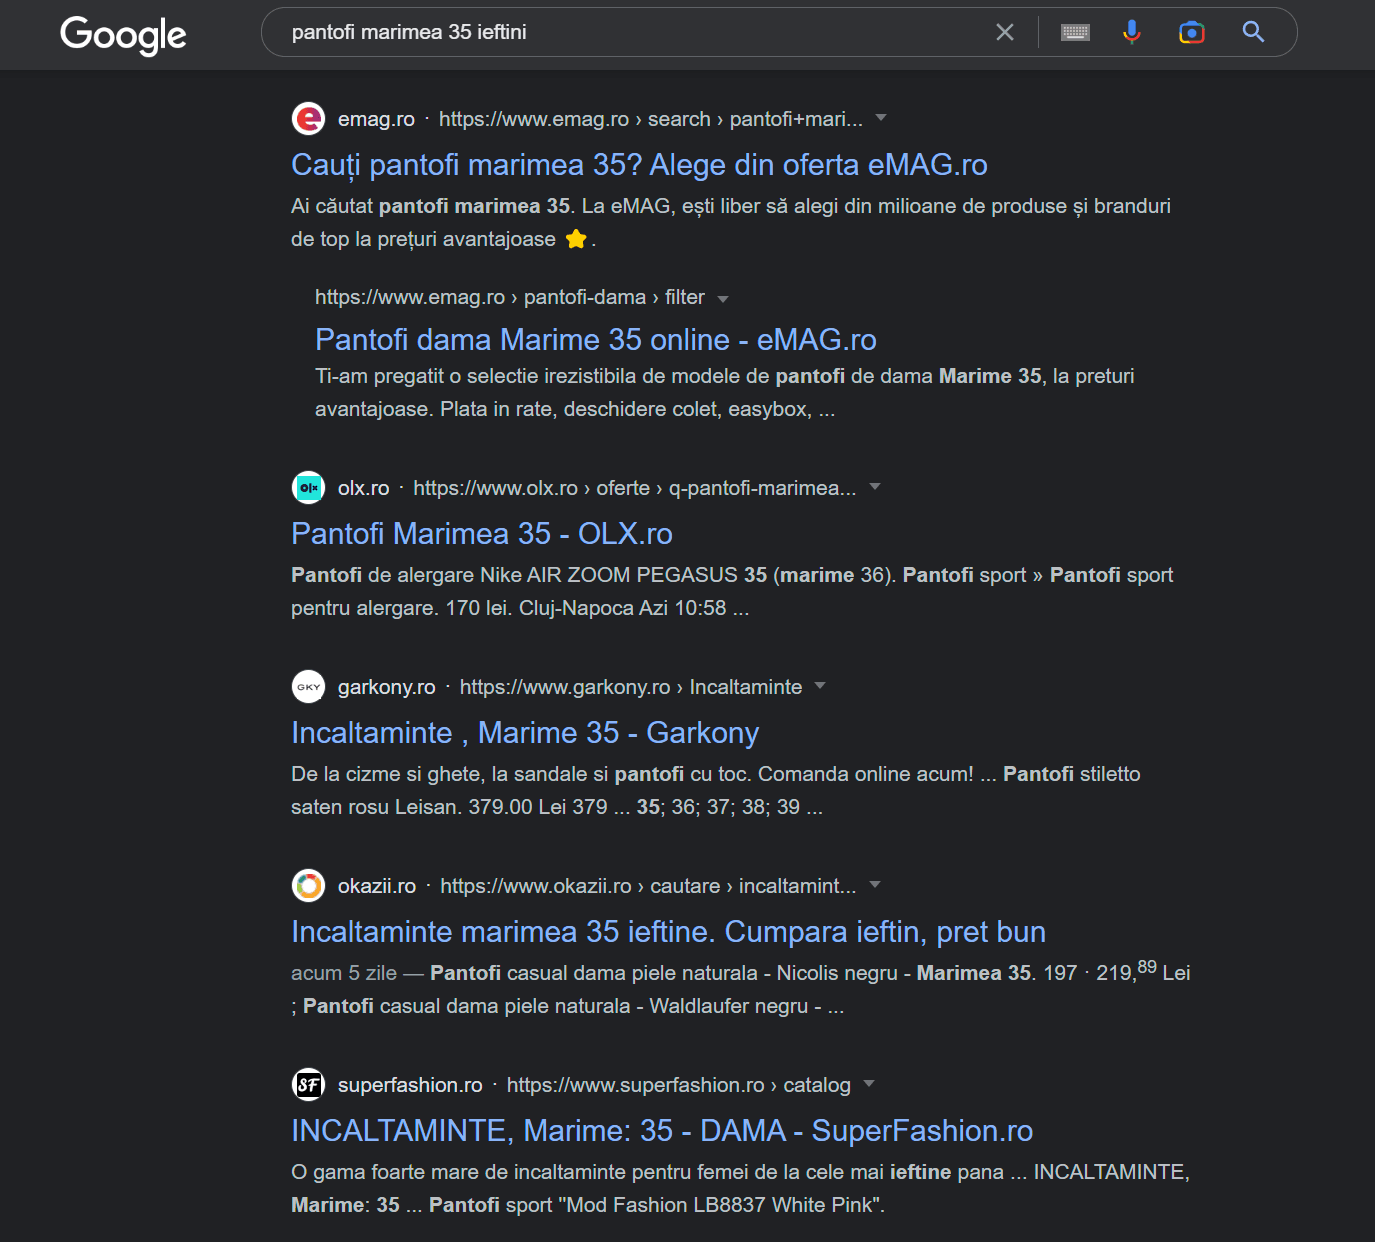Image resolution: width=1375 pixels, height=1242 pixels.
Task: Click the emag.ro › pantofi-dama › filter URL
Action: click(510, 297)
